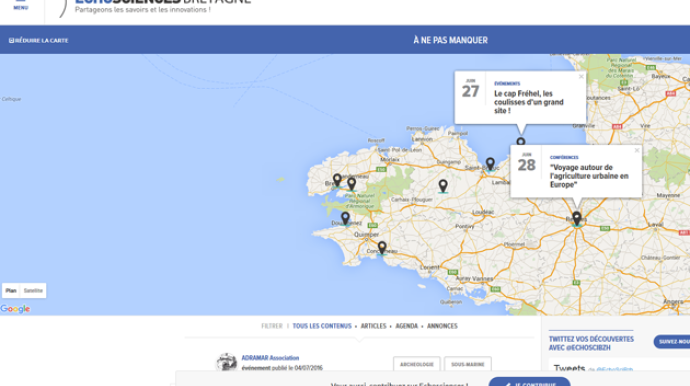
Task: Open the hamburger Menu icon
Action: point(21,5)
